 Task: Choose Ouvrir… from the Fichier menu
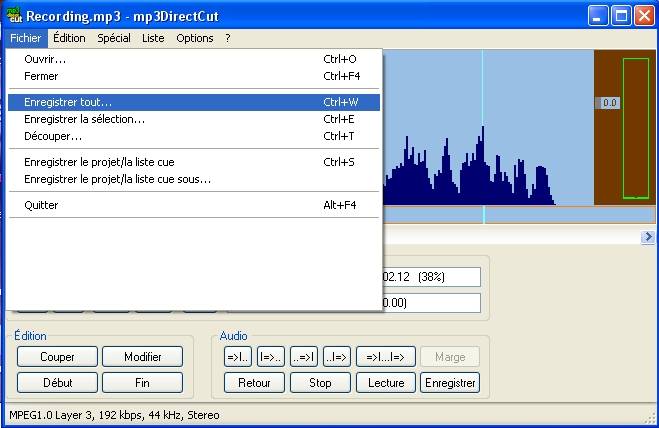pyautogui.click(x=194, y=59)
